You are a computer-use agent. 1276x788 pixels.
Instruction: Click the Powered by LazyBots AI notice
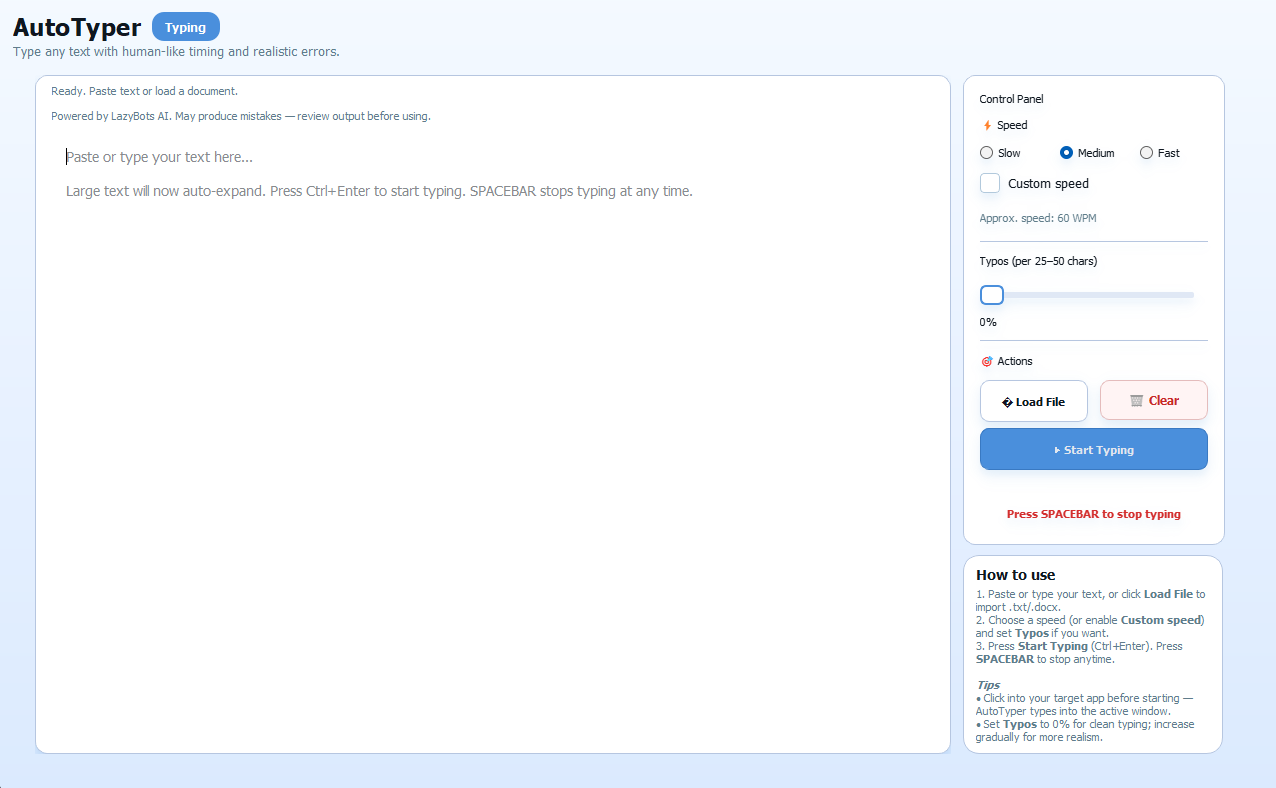tap(240, 116)
